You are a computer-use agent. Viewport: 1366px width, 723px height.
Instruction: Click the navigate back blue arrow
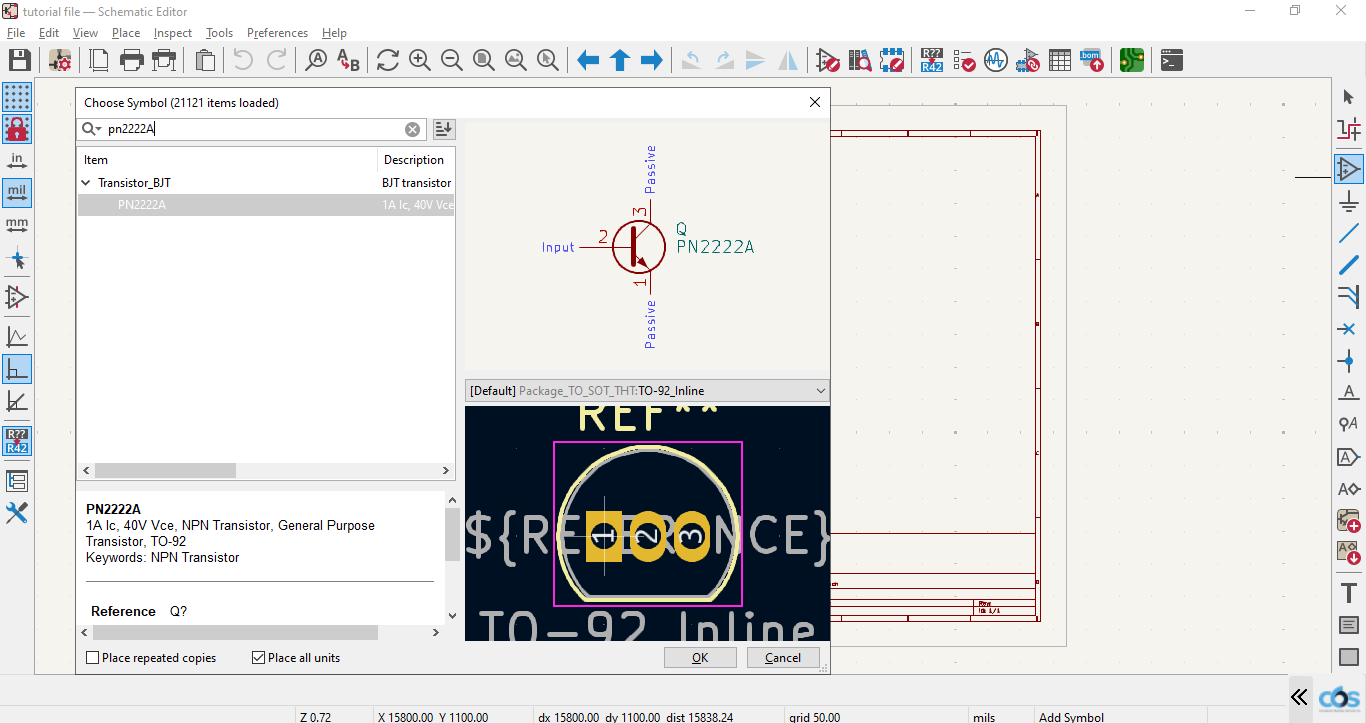(x=588, y=60)
